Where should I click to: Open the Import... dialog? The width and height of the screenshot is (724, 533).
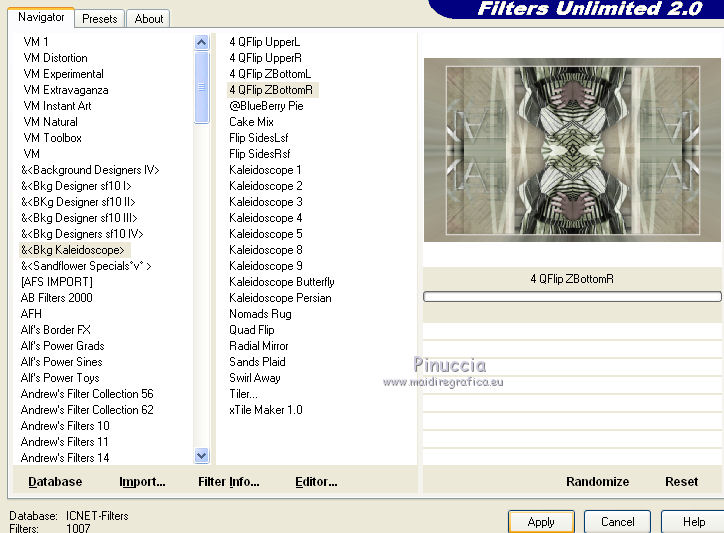pyautogui.click(x=142, y=482)
